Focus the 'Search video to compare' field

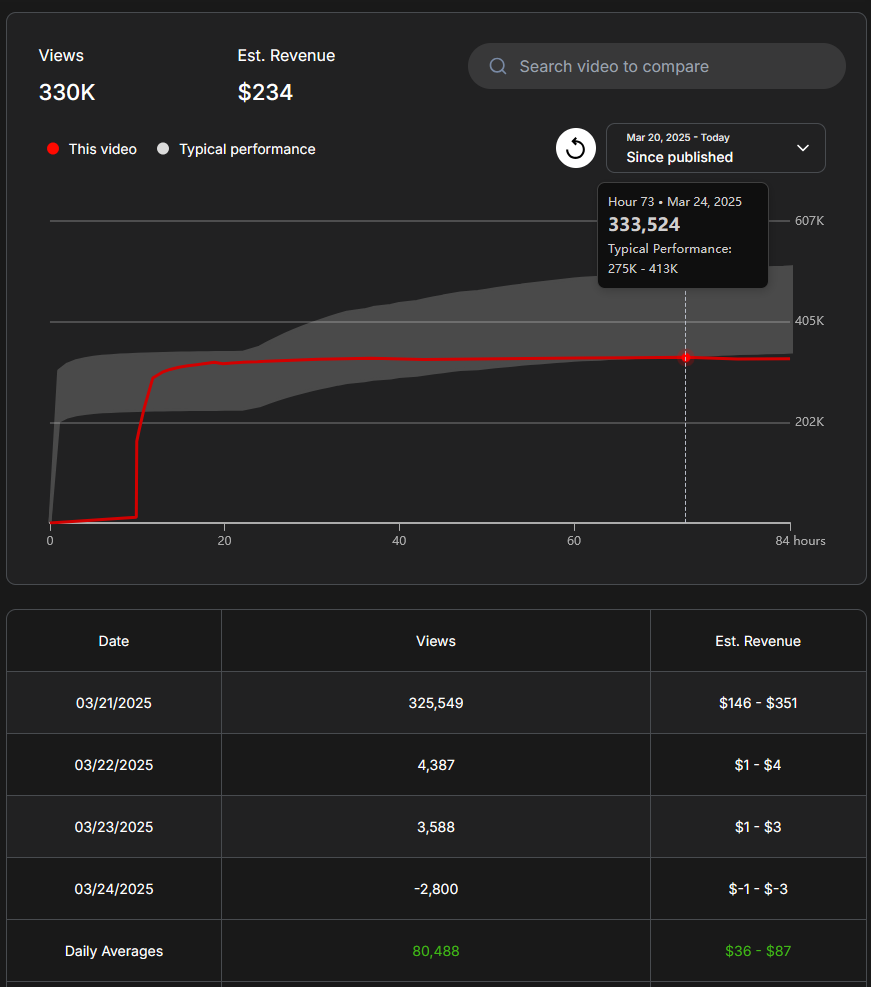(x=670, y=67)
